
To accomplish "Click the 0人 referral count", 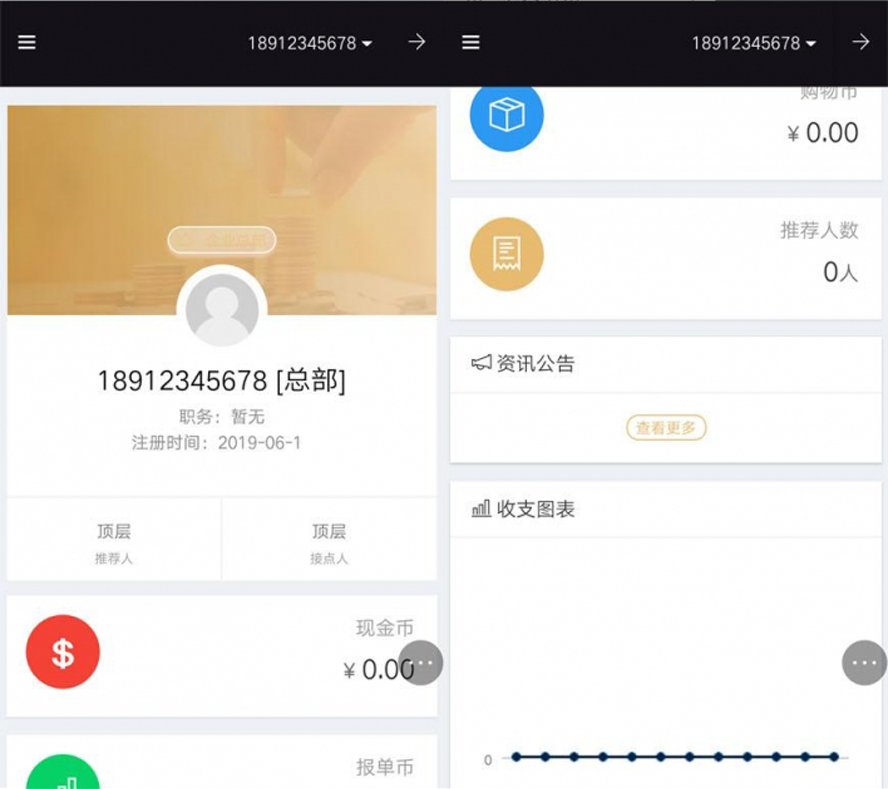I will [x=841, y=272].
